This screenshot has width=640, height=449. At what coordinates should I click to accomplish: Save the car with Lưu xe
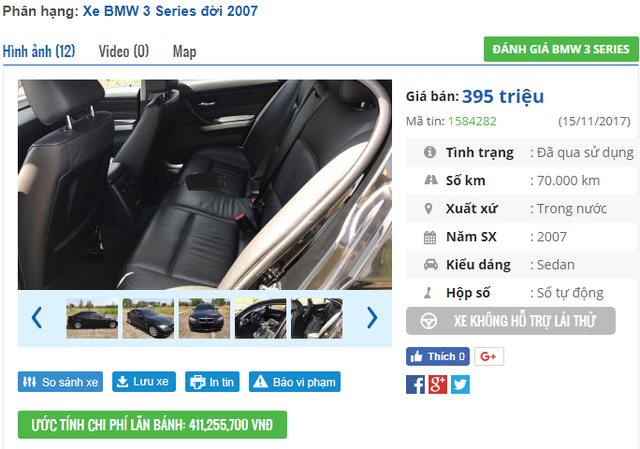pos(144,382)
